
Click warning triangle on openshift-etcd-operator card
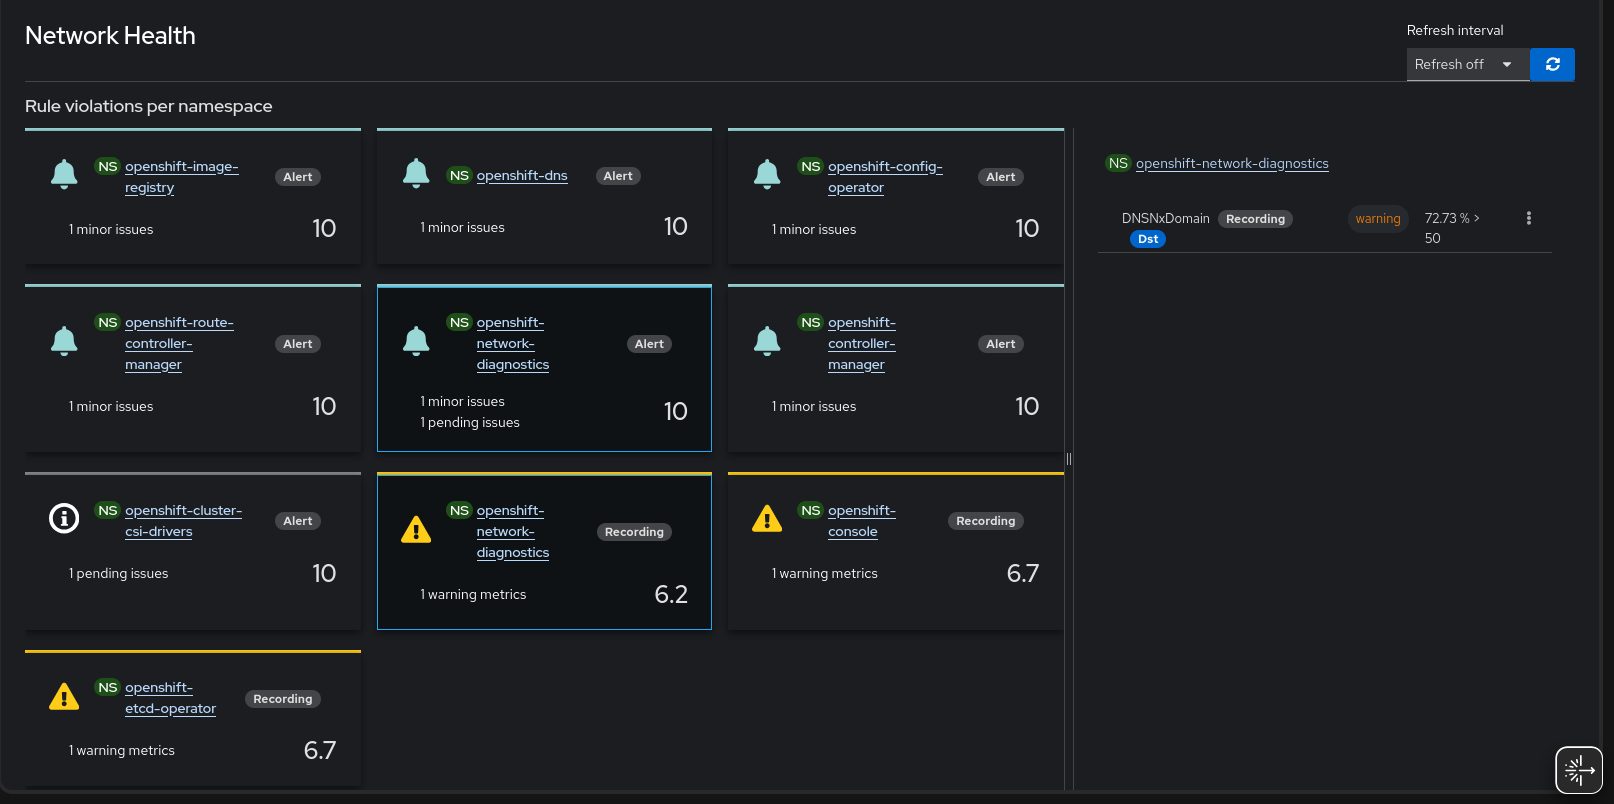pyautogui.click(x=64, y=696)
